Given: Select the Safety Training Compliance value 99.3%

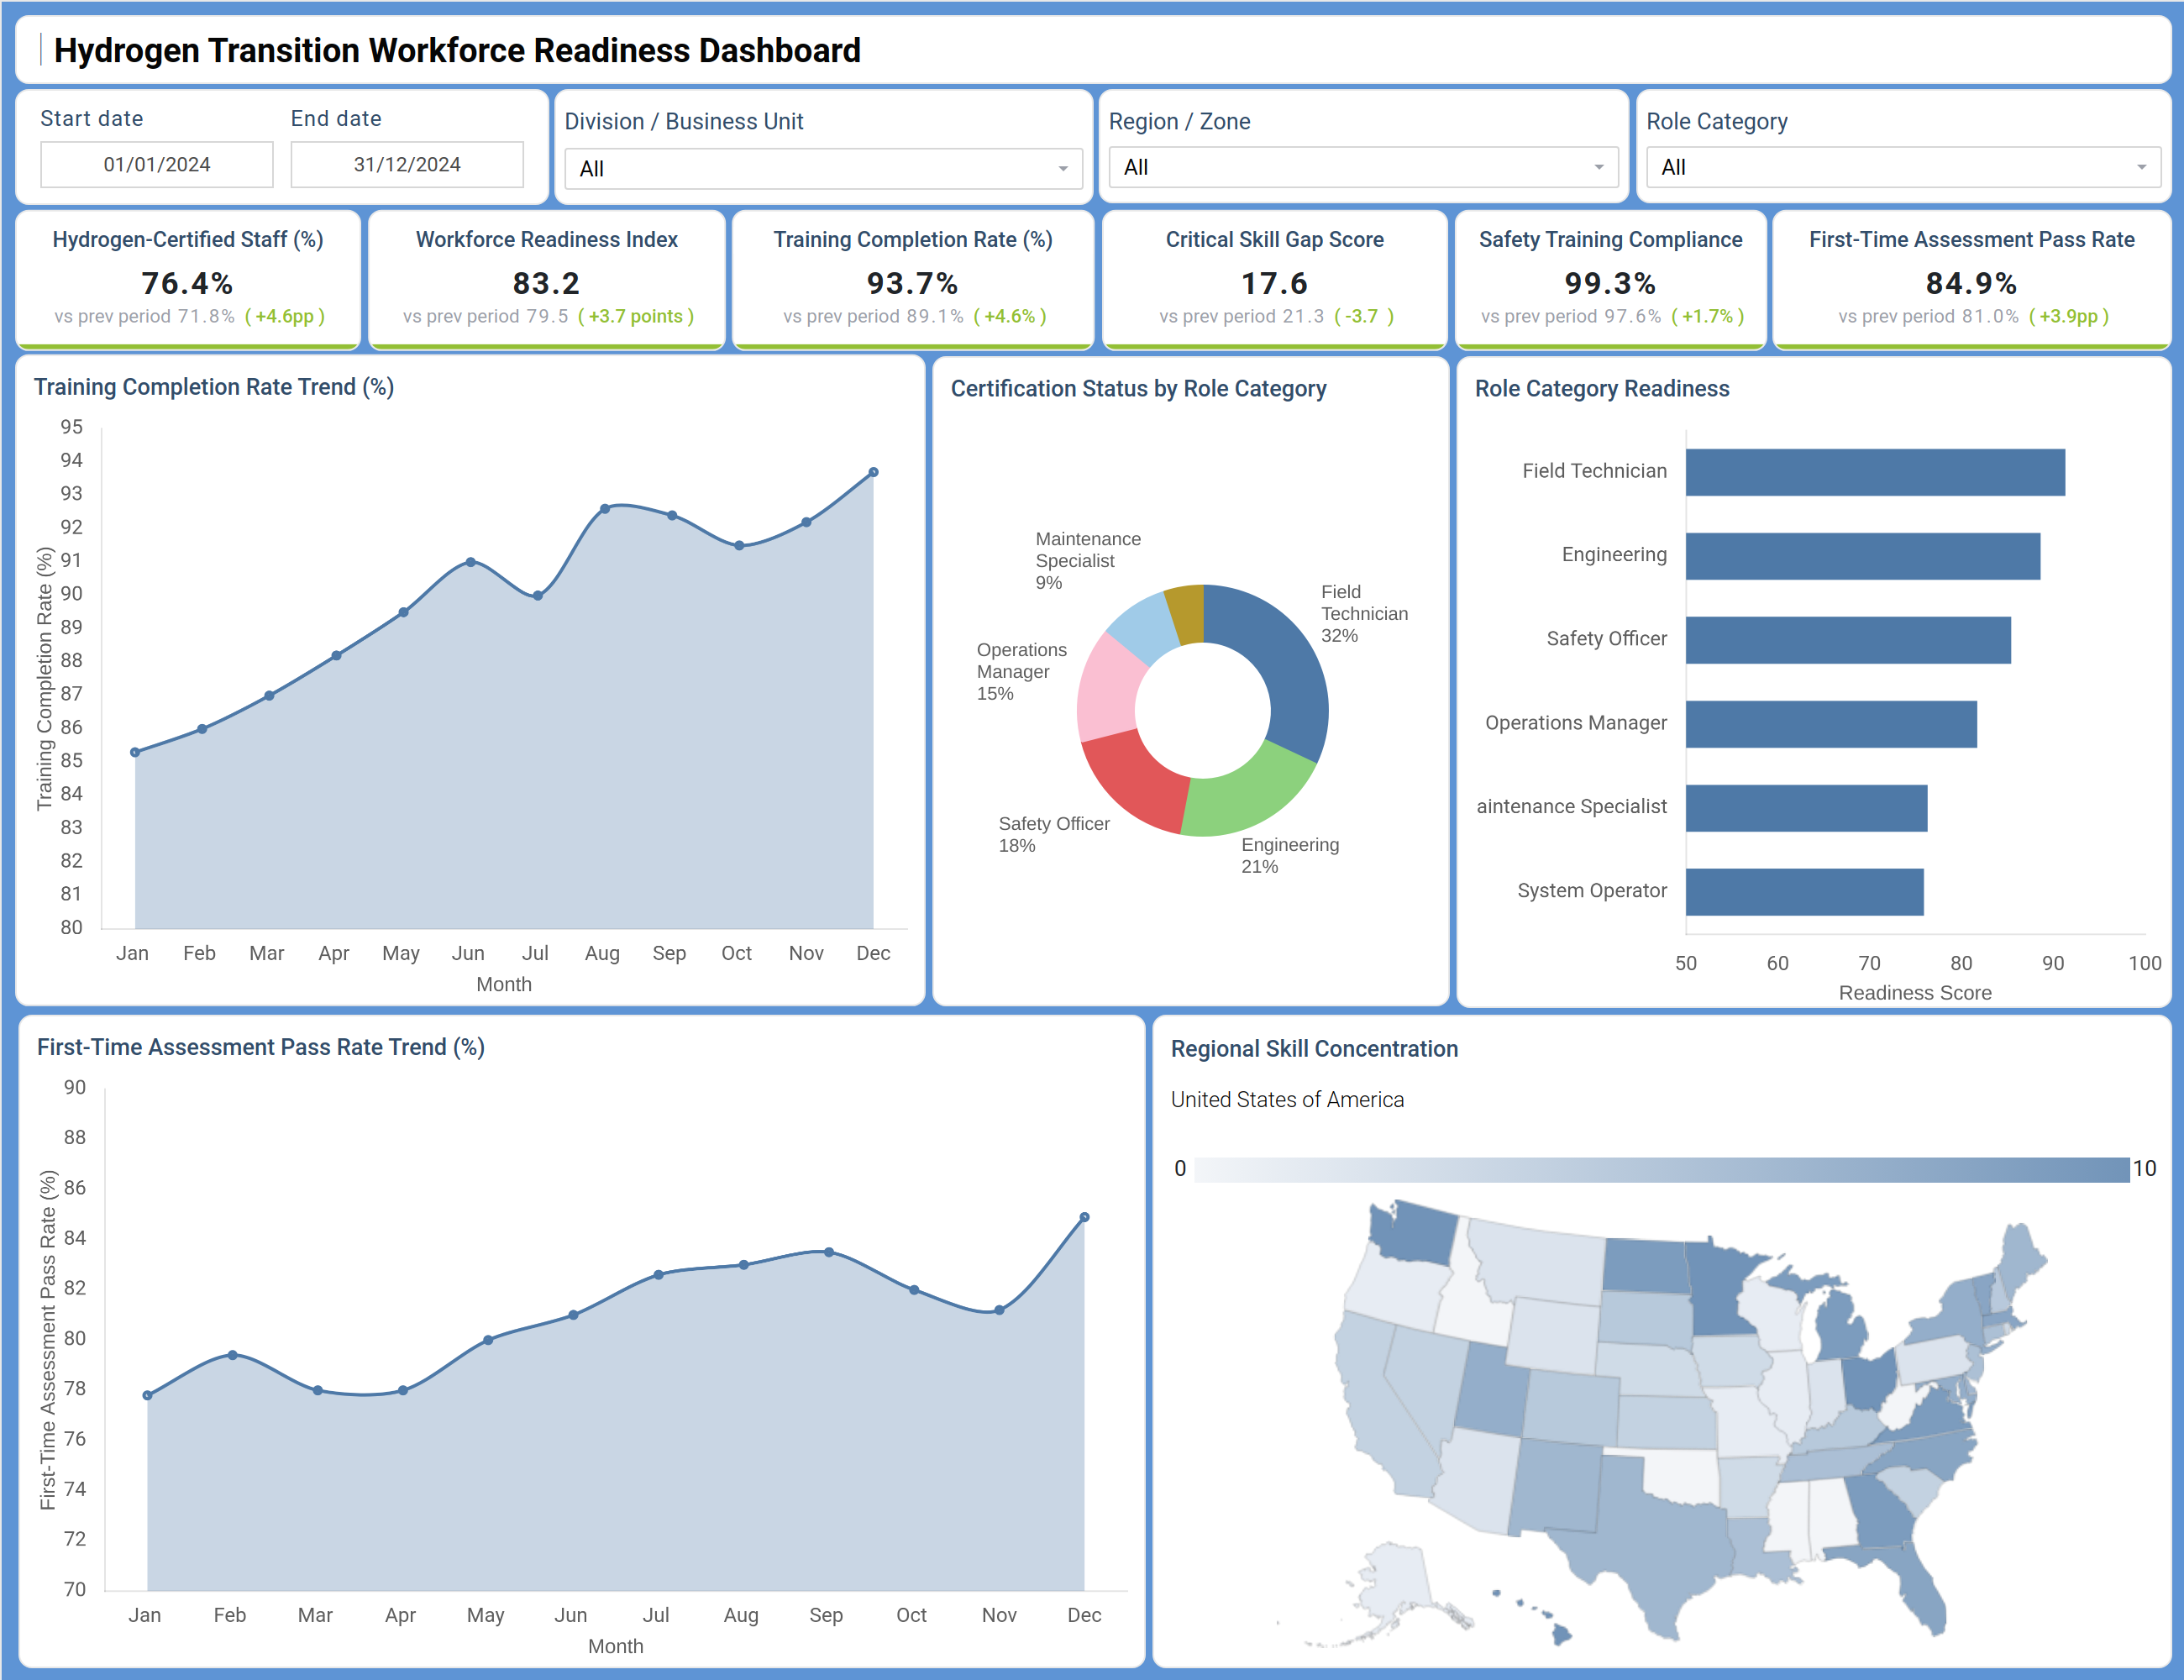Looking at the screenshot, I should click(x=1610, y=283).
